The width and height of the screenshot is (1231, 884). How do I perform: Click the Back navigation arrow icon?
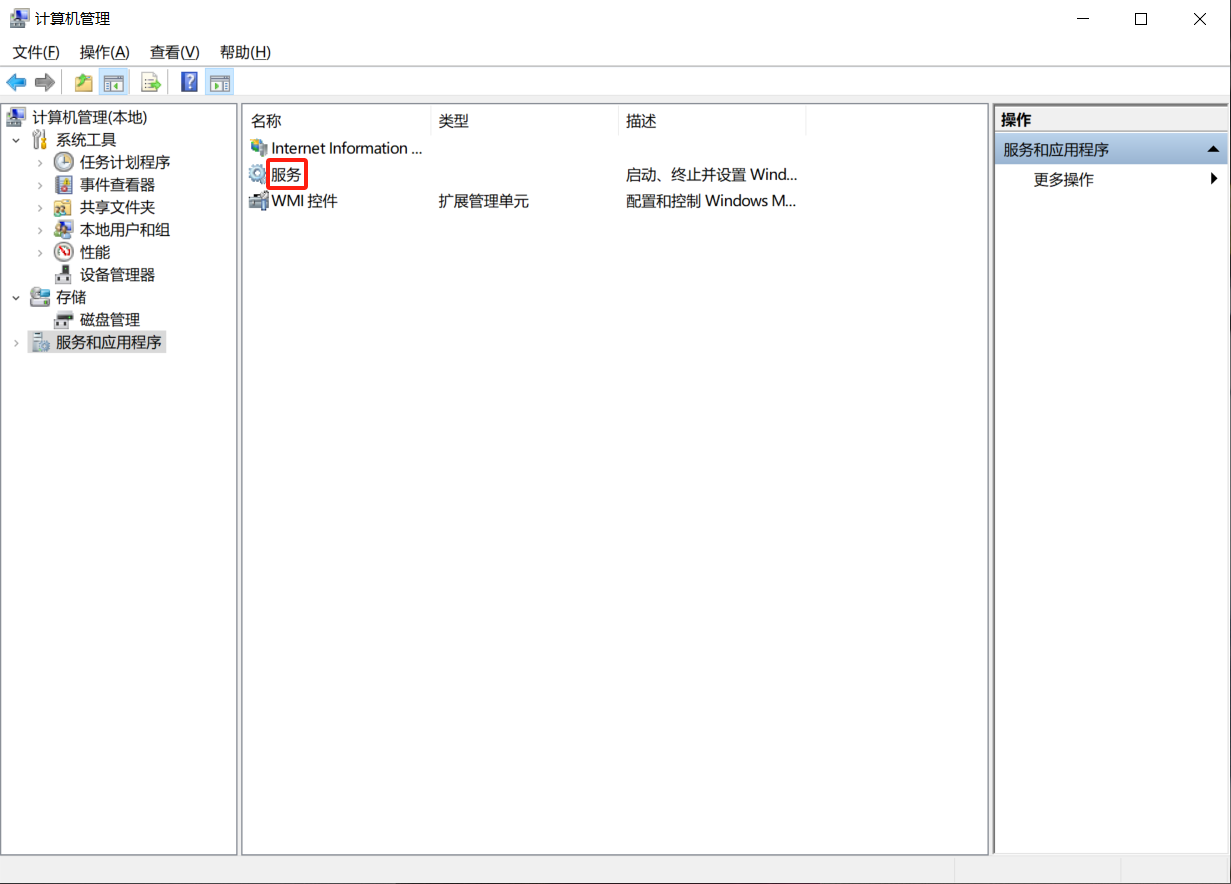16,81
